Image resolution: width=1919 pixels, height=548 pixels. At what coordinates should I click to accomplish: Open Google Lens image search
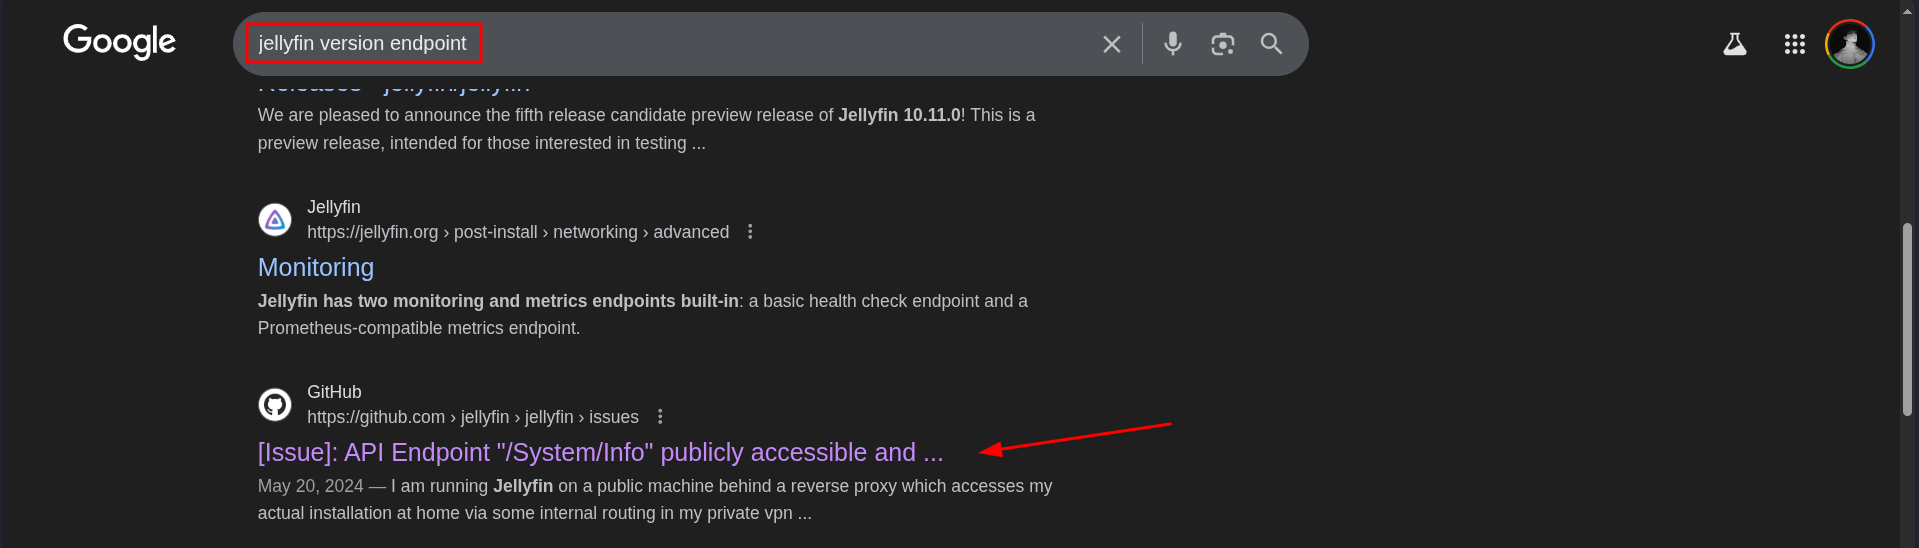coord(1222,44)
